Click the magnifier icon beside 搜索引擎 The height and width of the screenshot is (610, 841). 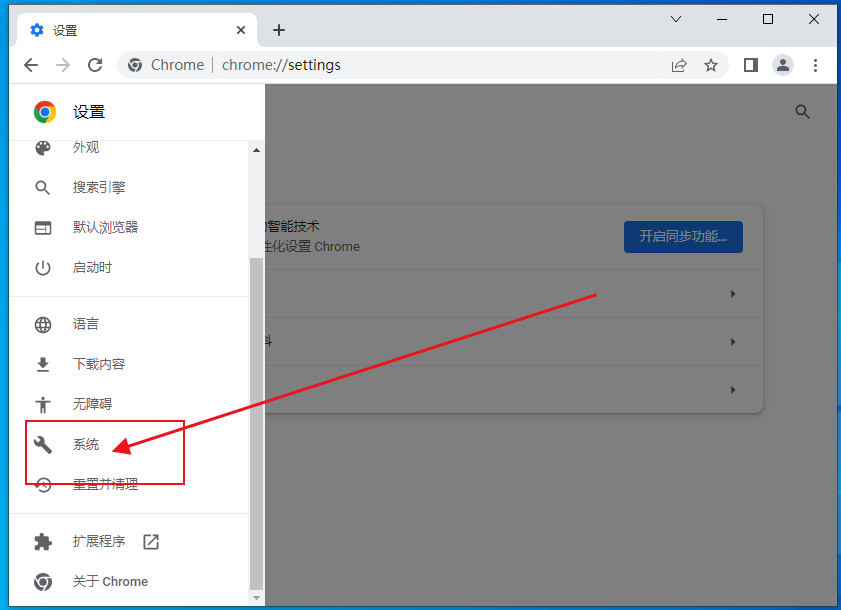click(43, 188)
